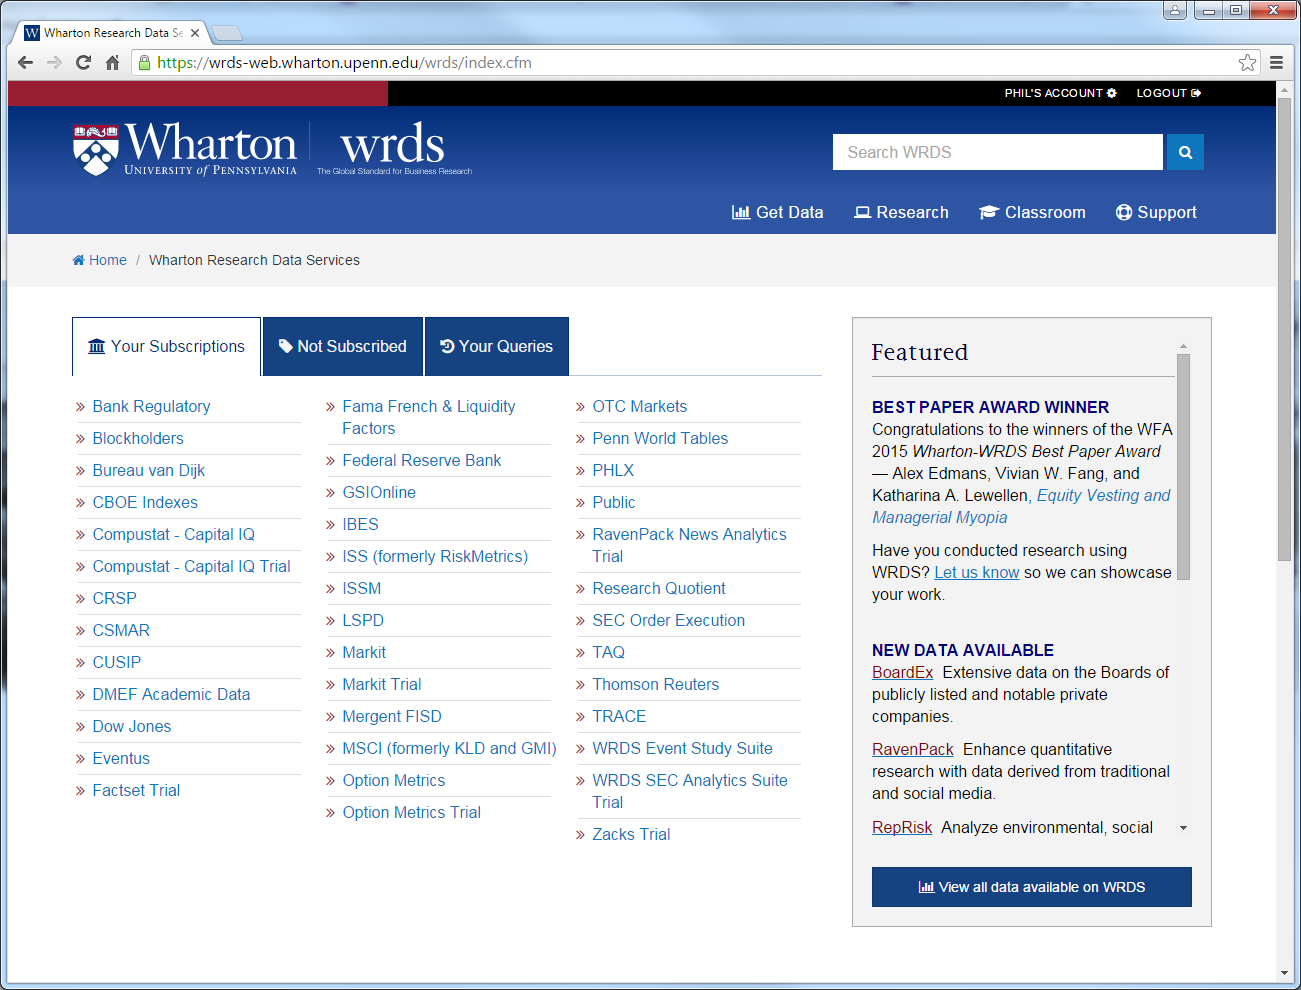Open the Dow Jones link
The image size is (1301, 990).
131,726
